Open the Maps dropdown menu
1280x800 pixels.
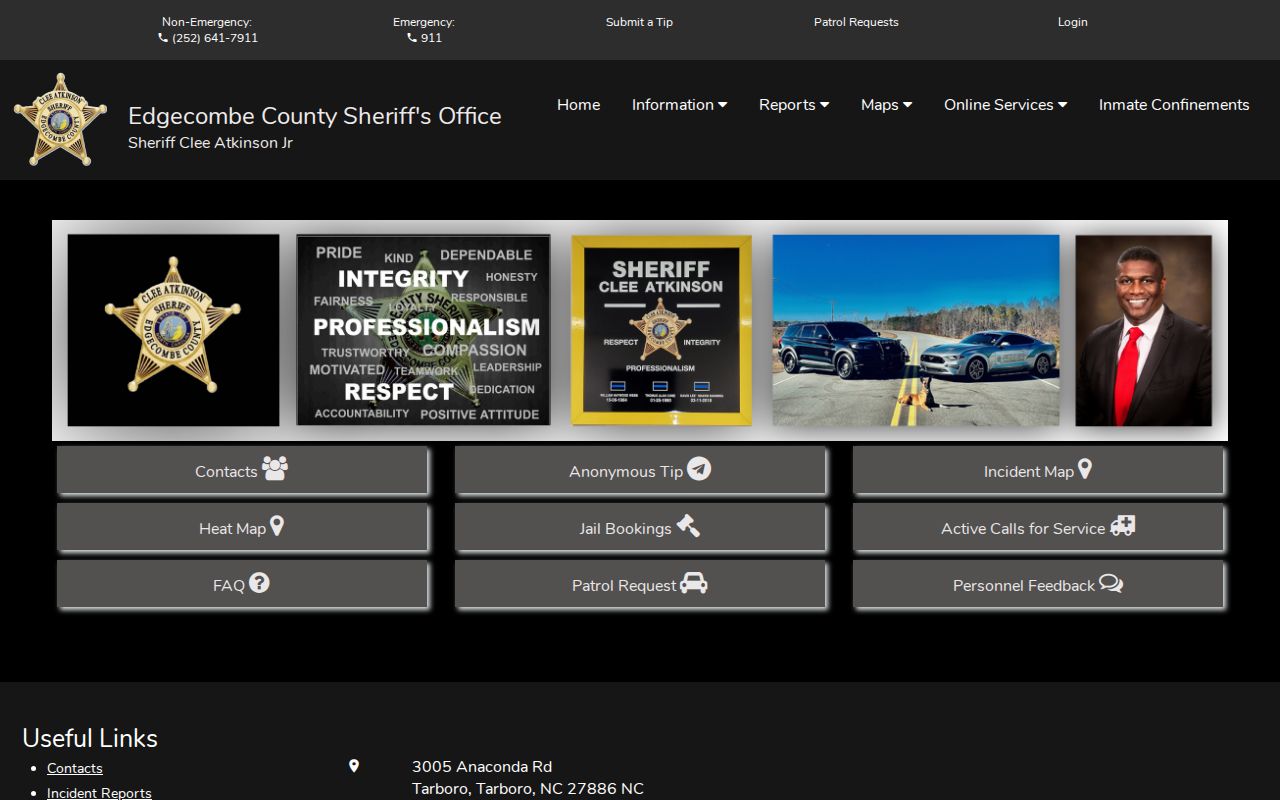886,105
